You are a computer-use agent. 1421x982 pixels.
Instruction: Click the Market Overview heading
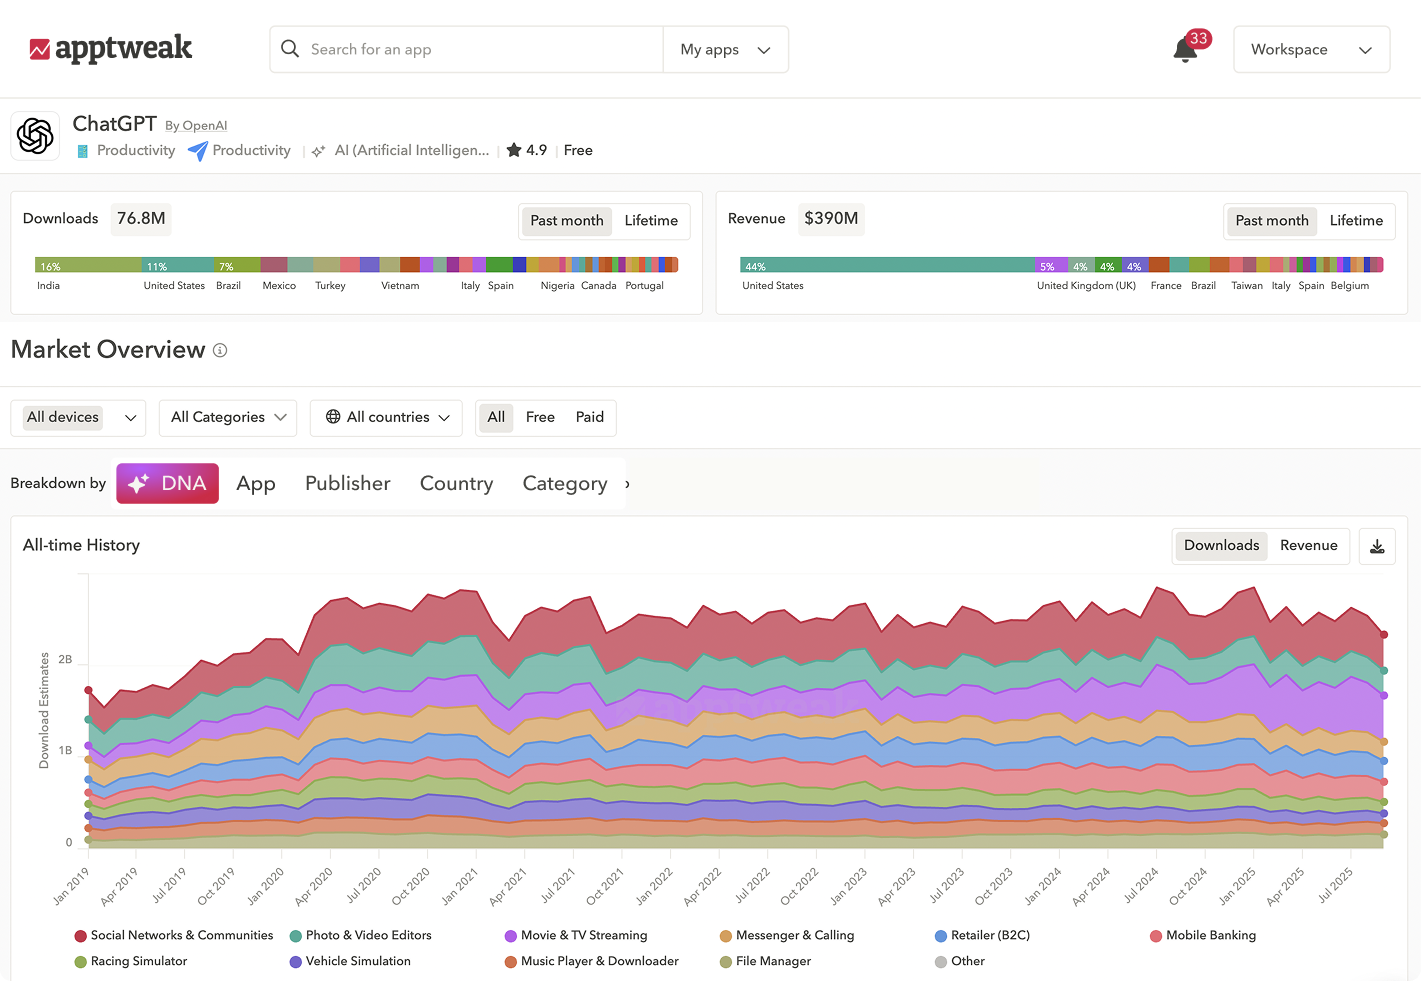tap(108, 350)
